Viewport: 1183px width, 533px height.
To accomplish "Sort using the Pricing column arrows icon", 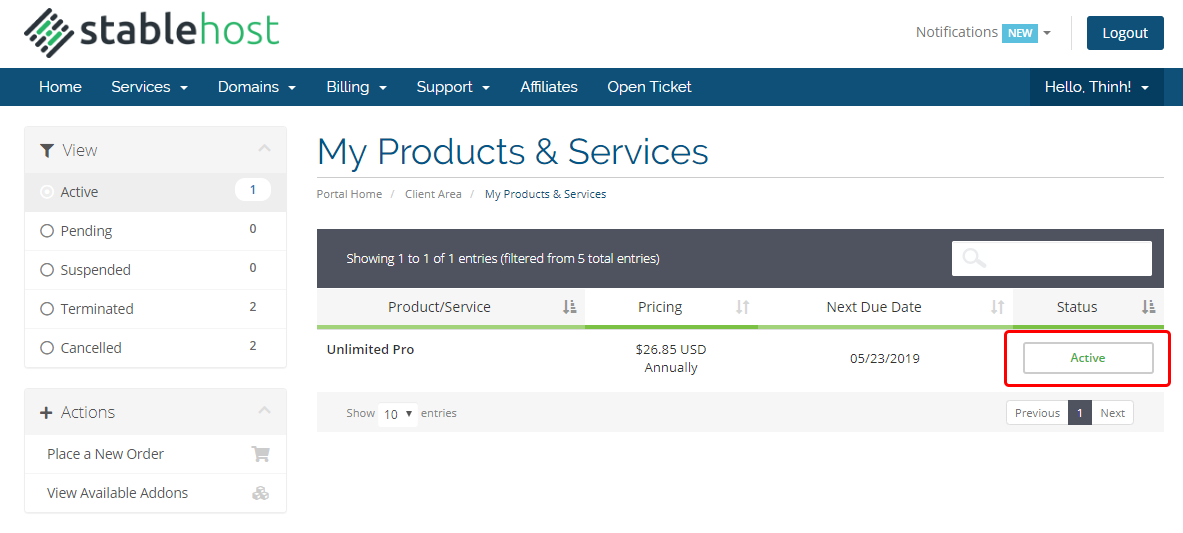I will pyautogui.click(x=743, y=307).
